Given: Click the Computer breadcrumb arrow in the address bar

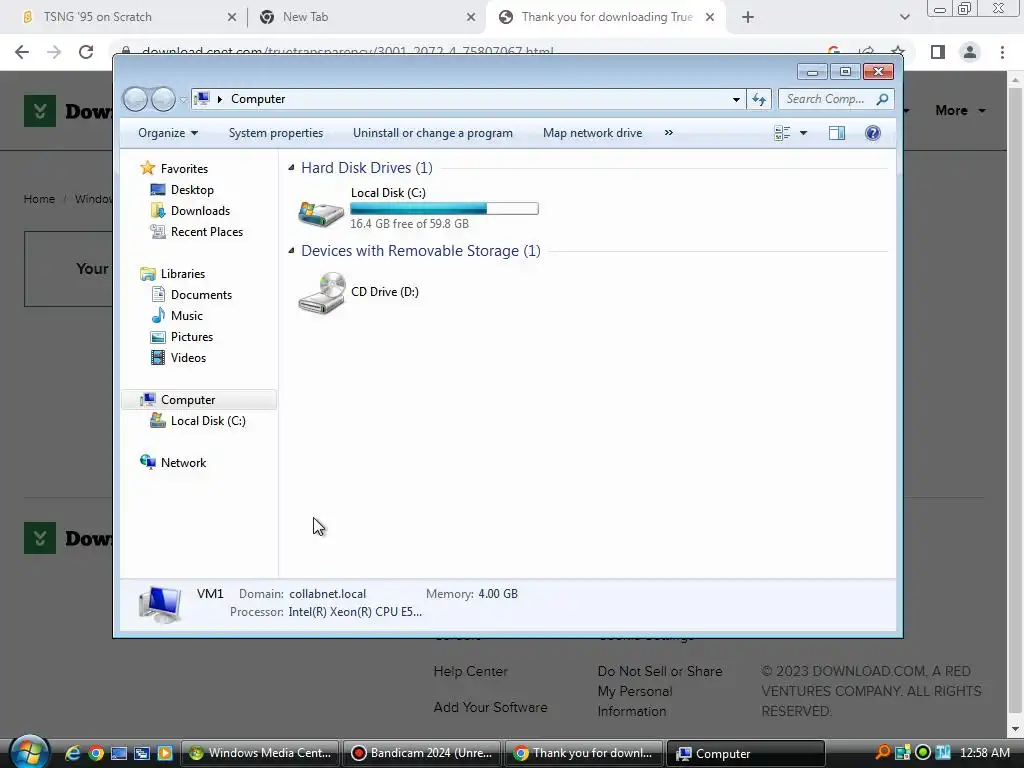Looking at the screenshot, I should coord(220,99).
